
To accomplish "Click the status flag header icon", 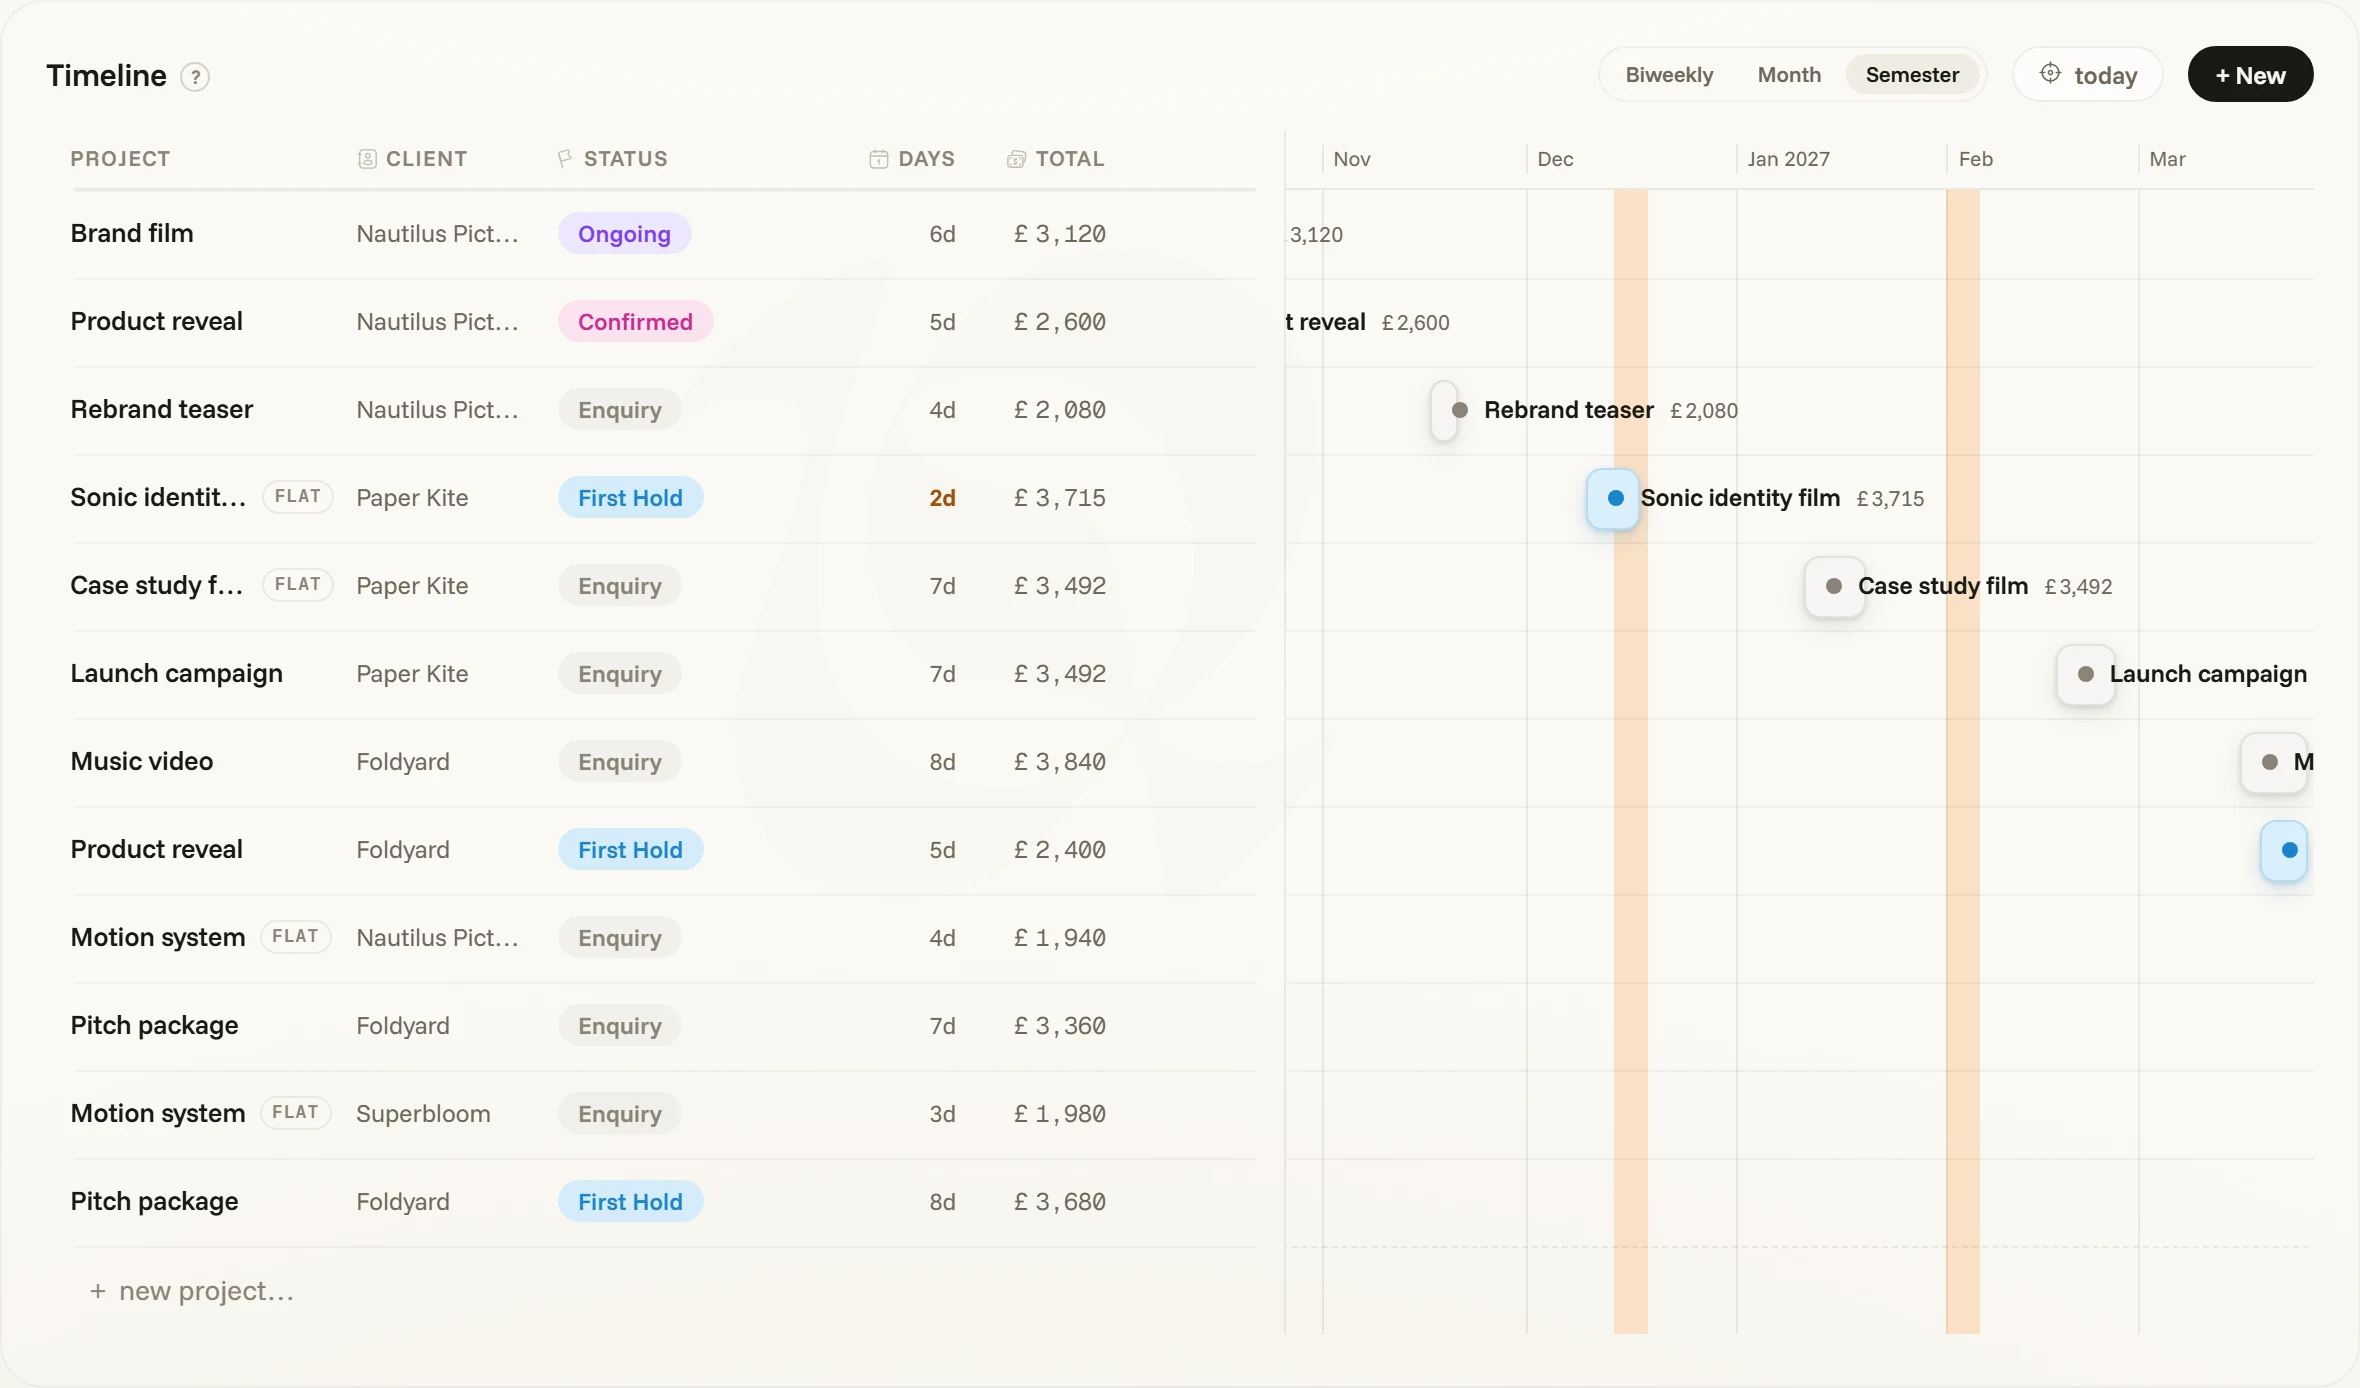I will coord(565,159).
